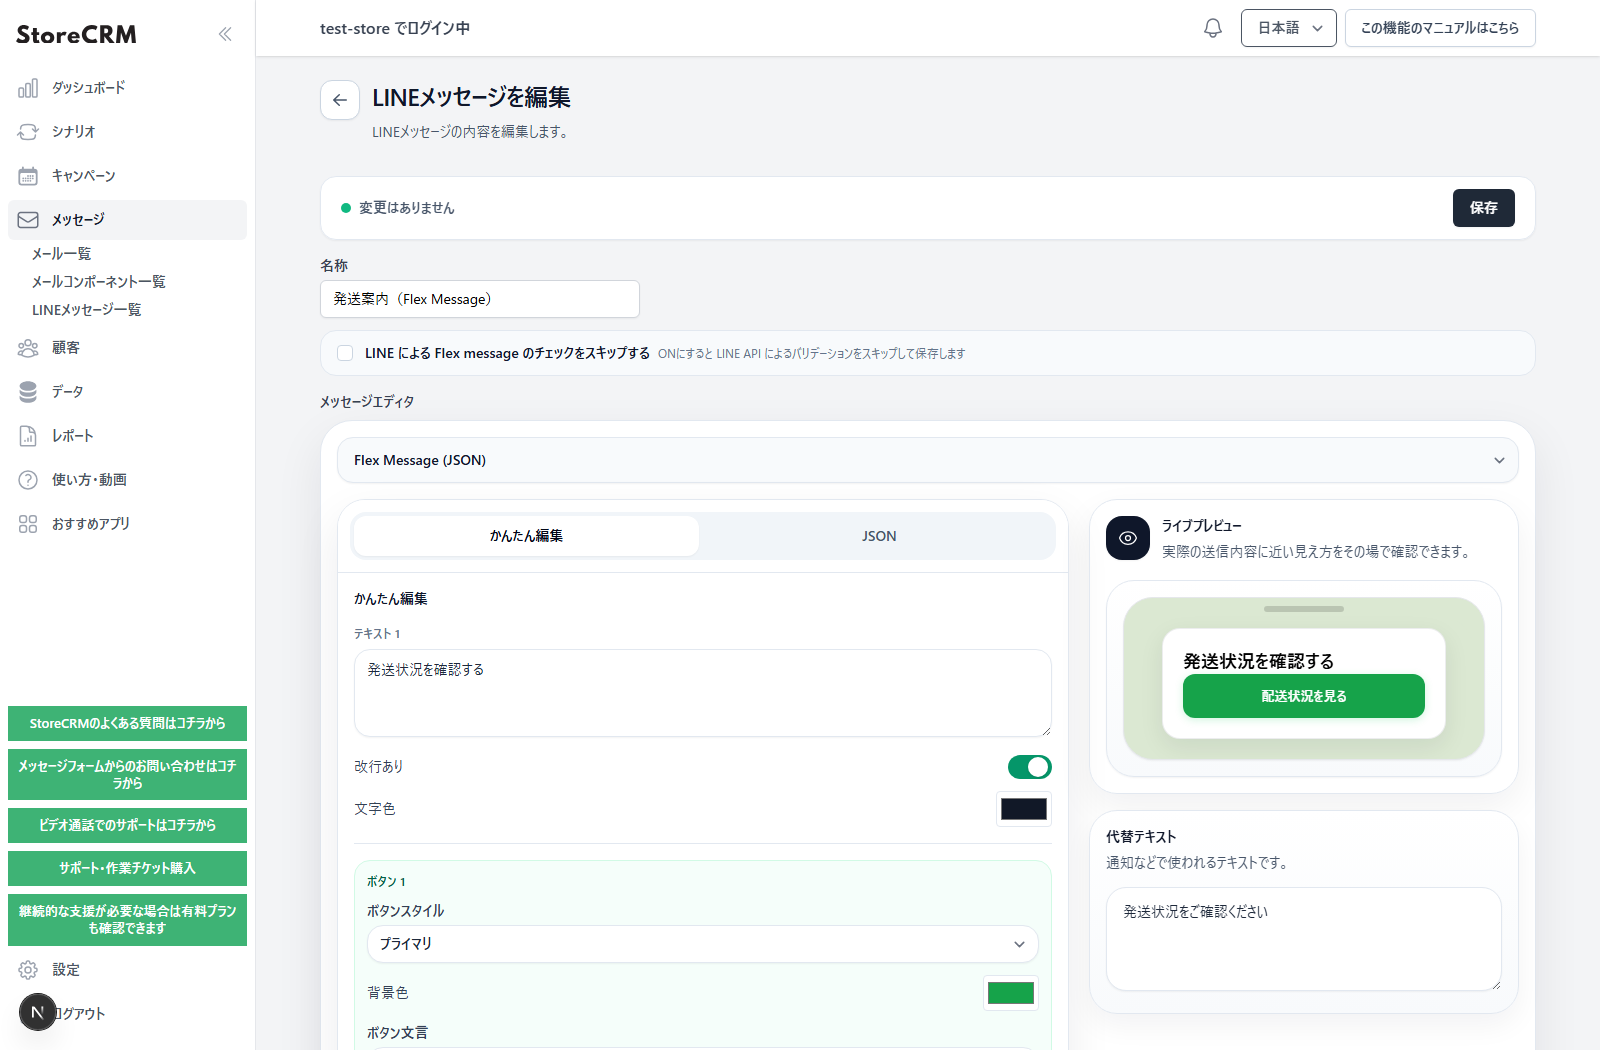Viewport: 1600px width, 1050px height.
Task: Click the test-store でログイン中 text
Action: [x=395, y=29]
